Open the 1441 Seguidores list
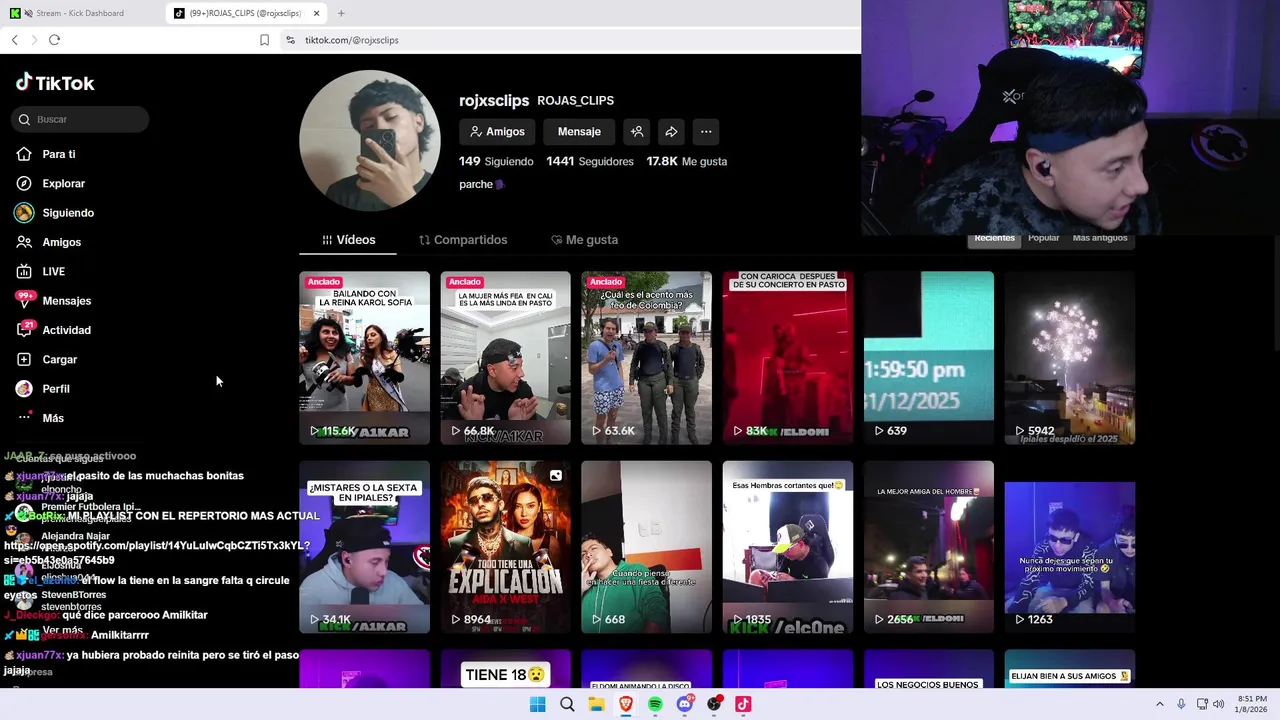Viewport: 1280px width, 720px height. click(x=590, y=161)
